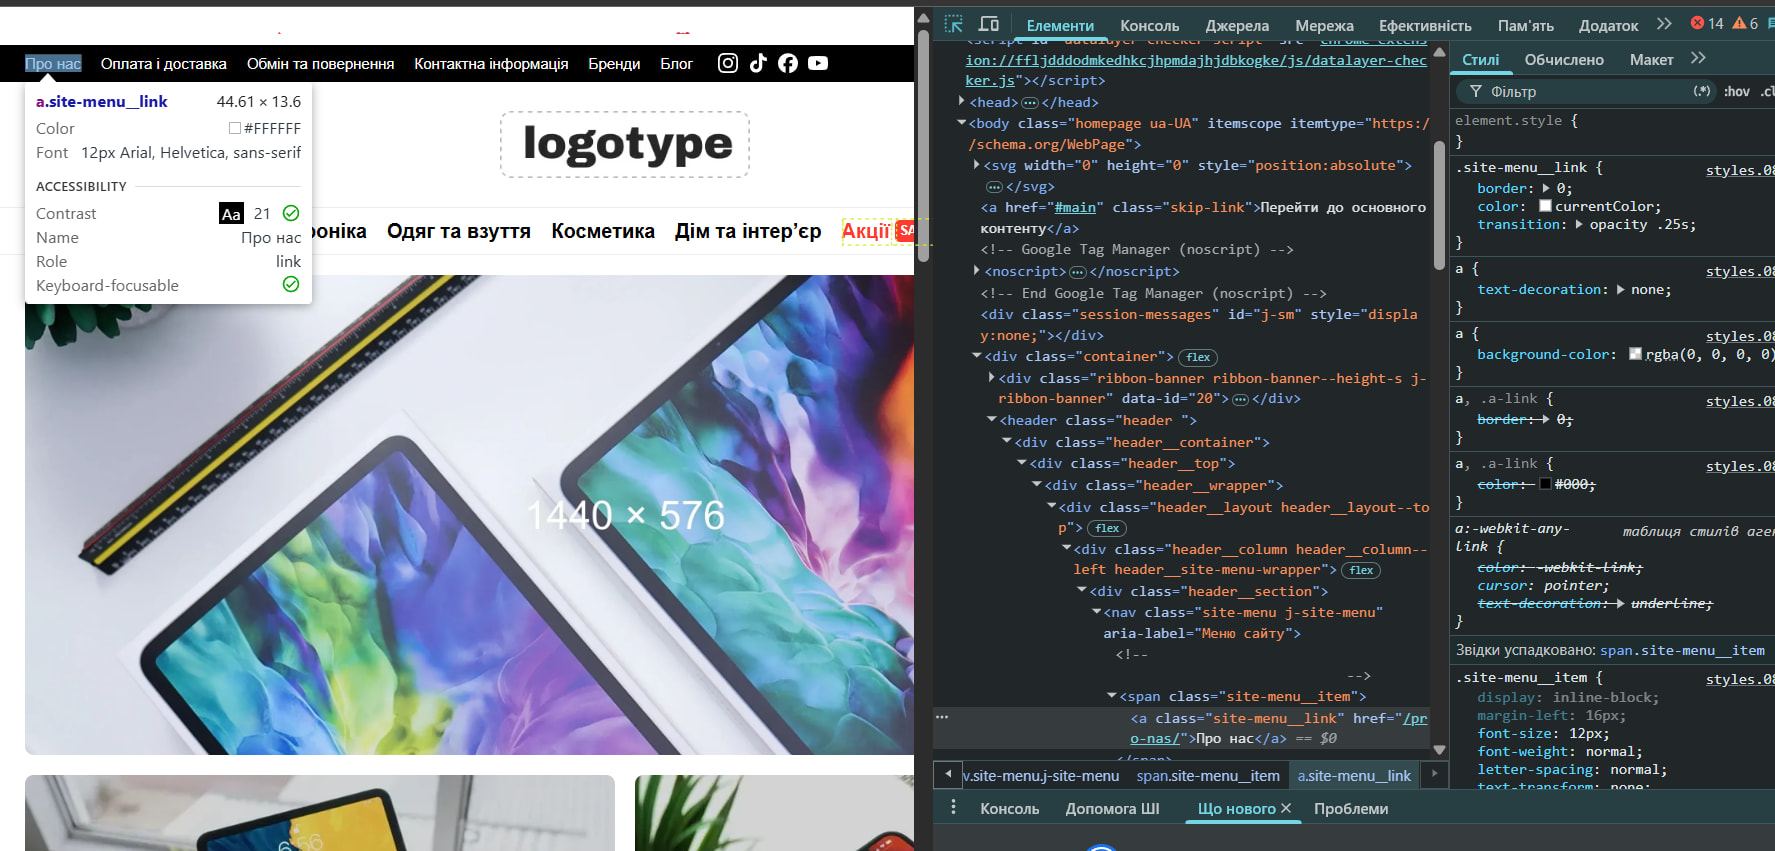Click the logotype image in the header
Screen dimensions: 1775x851
(625, 144)
